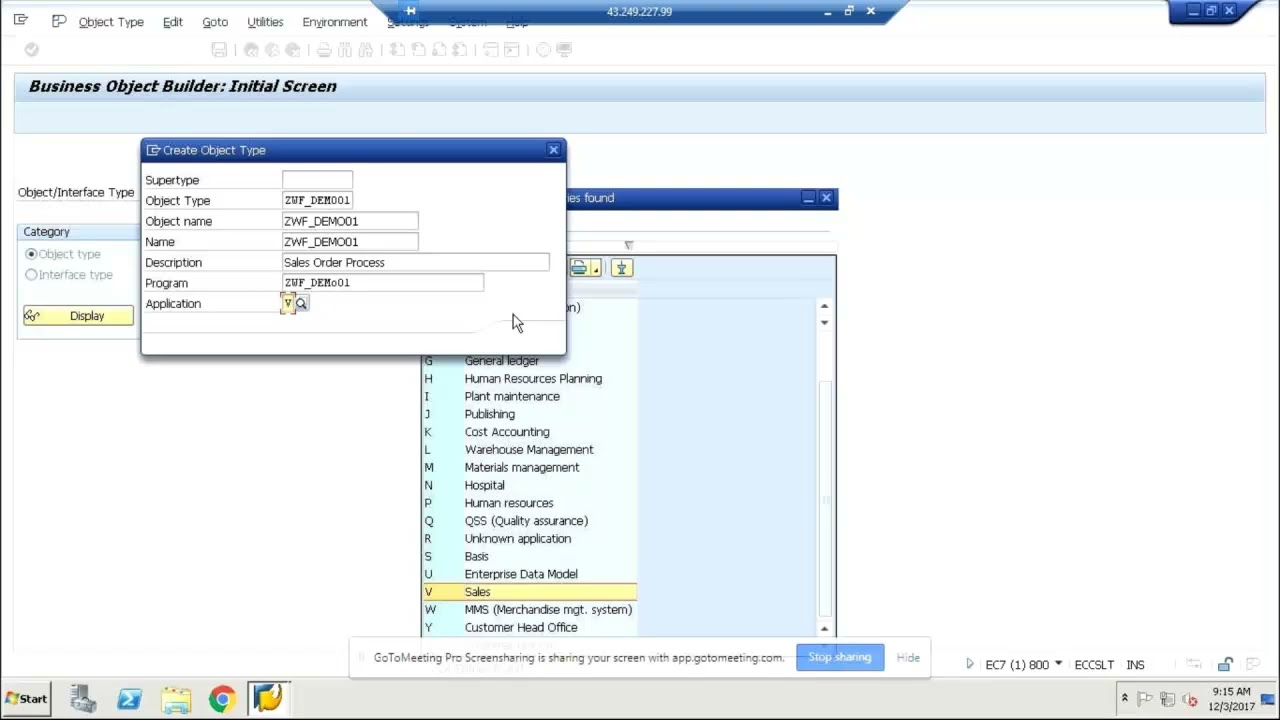Select the Cost Accounting row
1280x720 pixels.
tap(529, 432)
